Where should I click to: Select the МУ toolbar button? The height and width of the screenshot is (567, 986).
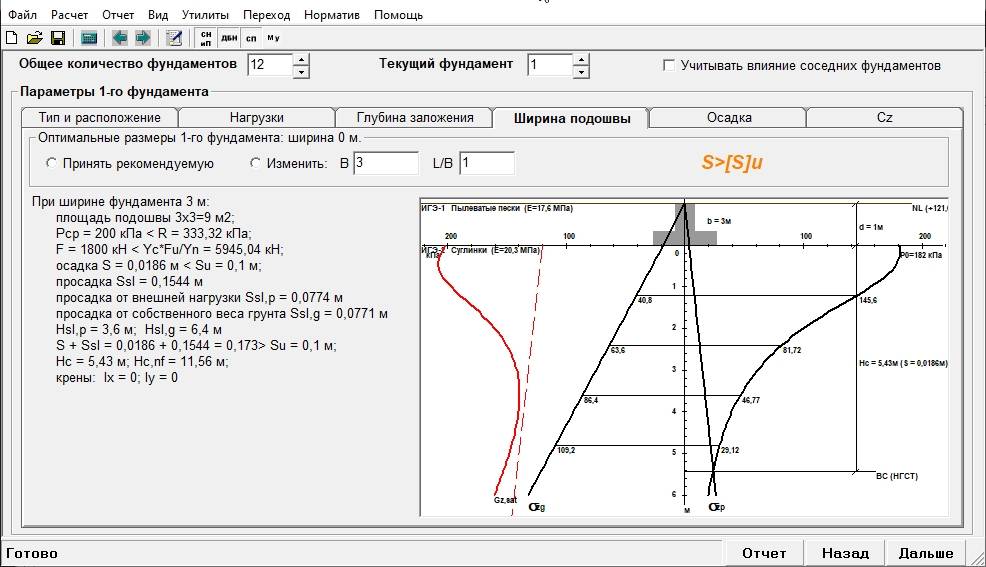(x=273, y=38)
